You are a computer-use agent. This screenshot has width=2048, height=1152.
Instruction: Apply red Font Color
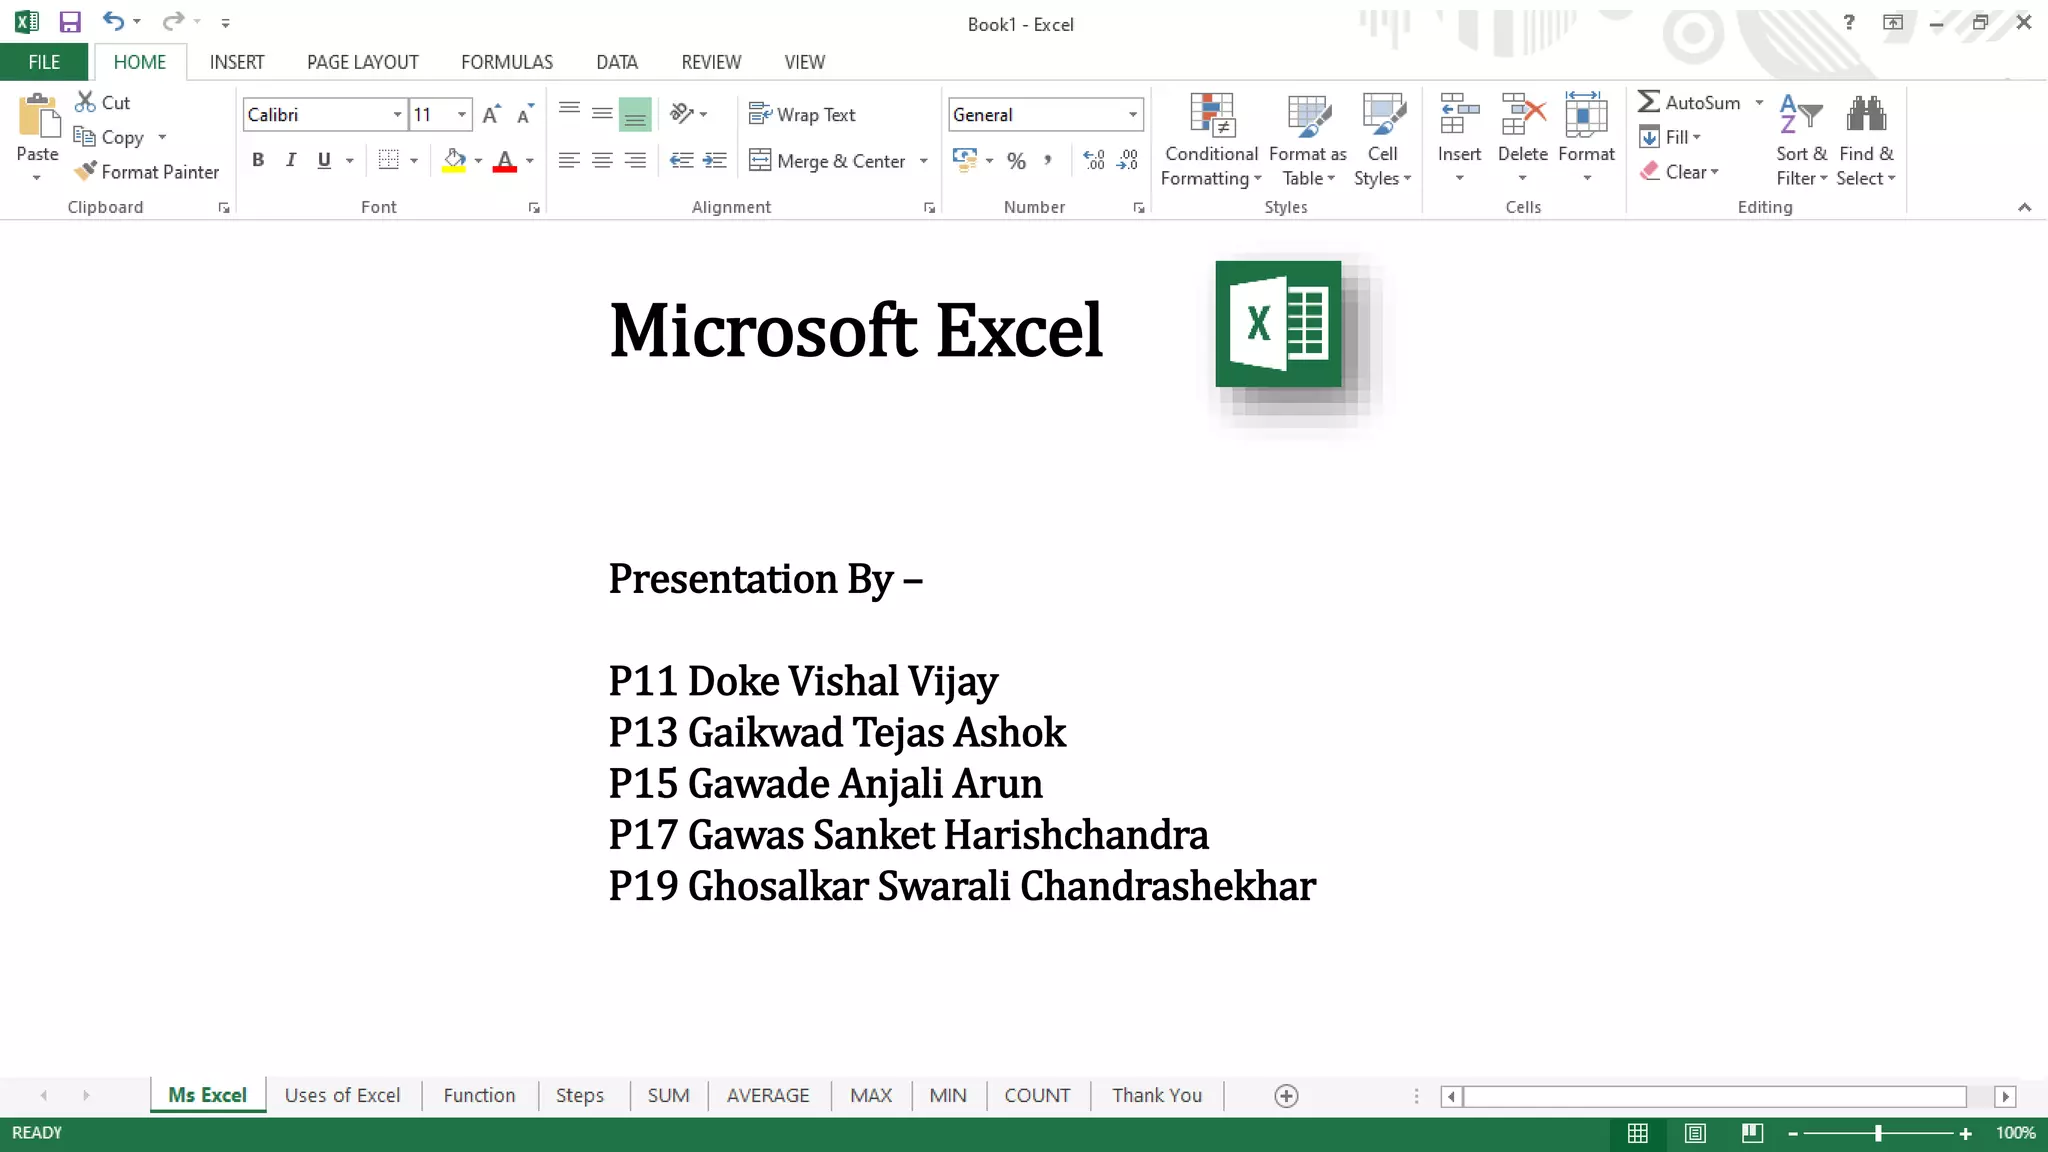point(505,160)
